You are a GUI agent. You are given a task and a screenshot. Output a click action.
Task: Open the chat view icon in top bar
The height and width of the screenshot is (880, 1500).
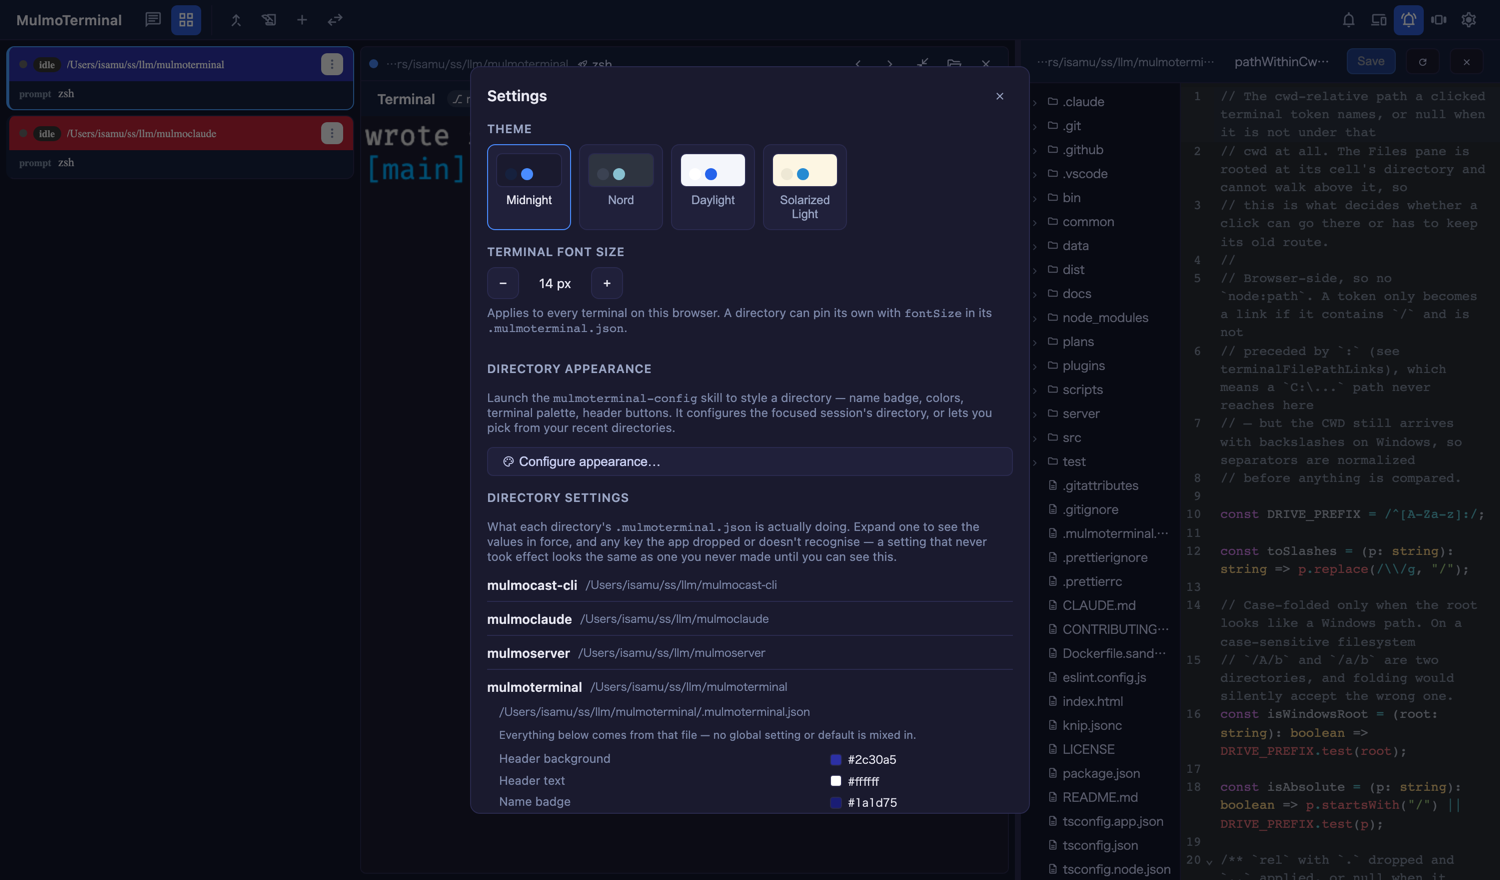153,20
